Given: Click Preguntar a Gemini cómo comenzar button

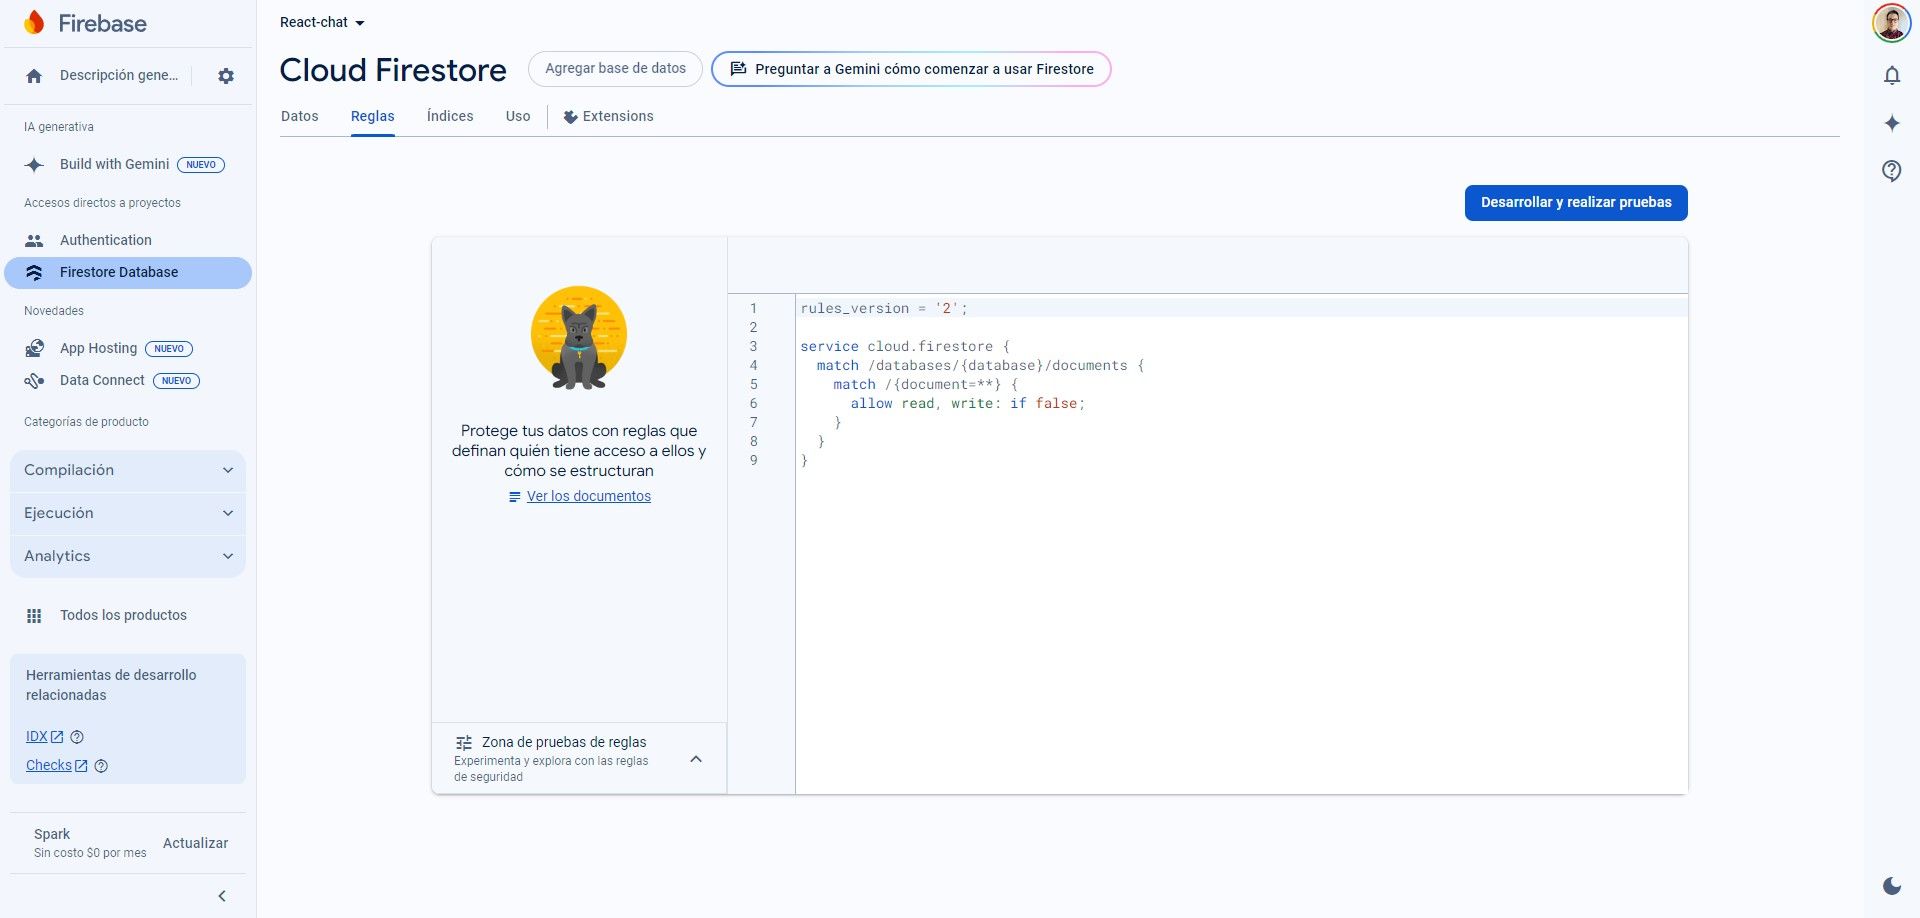Looking at the screenshot, I should [x=911, y=69].
